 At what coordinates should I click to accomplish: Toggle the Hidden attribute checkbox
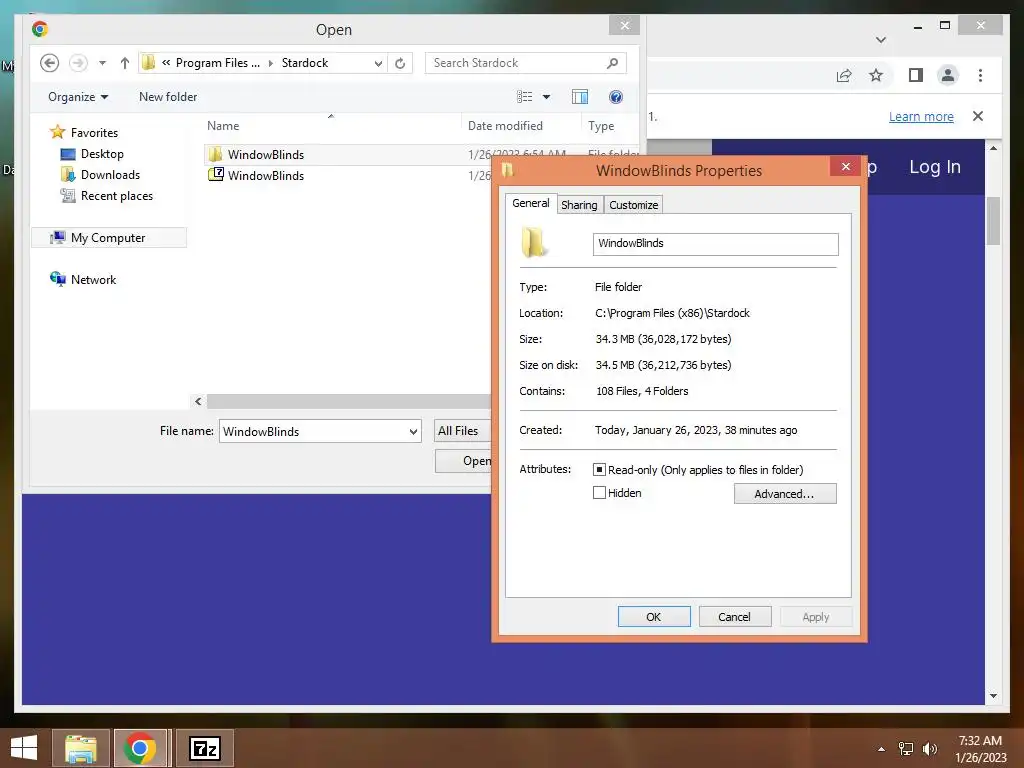pyautogui.click(x=600, y=492)
